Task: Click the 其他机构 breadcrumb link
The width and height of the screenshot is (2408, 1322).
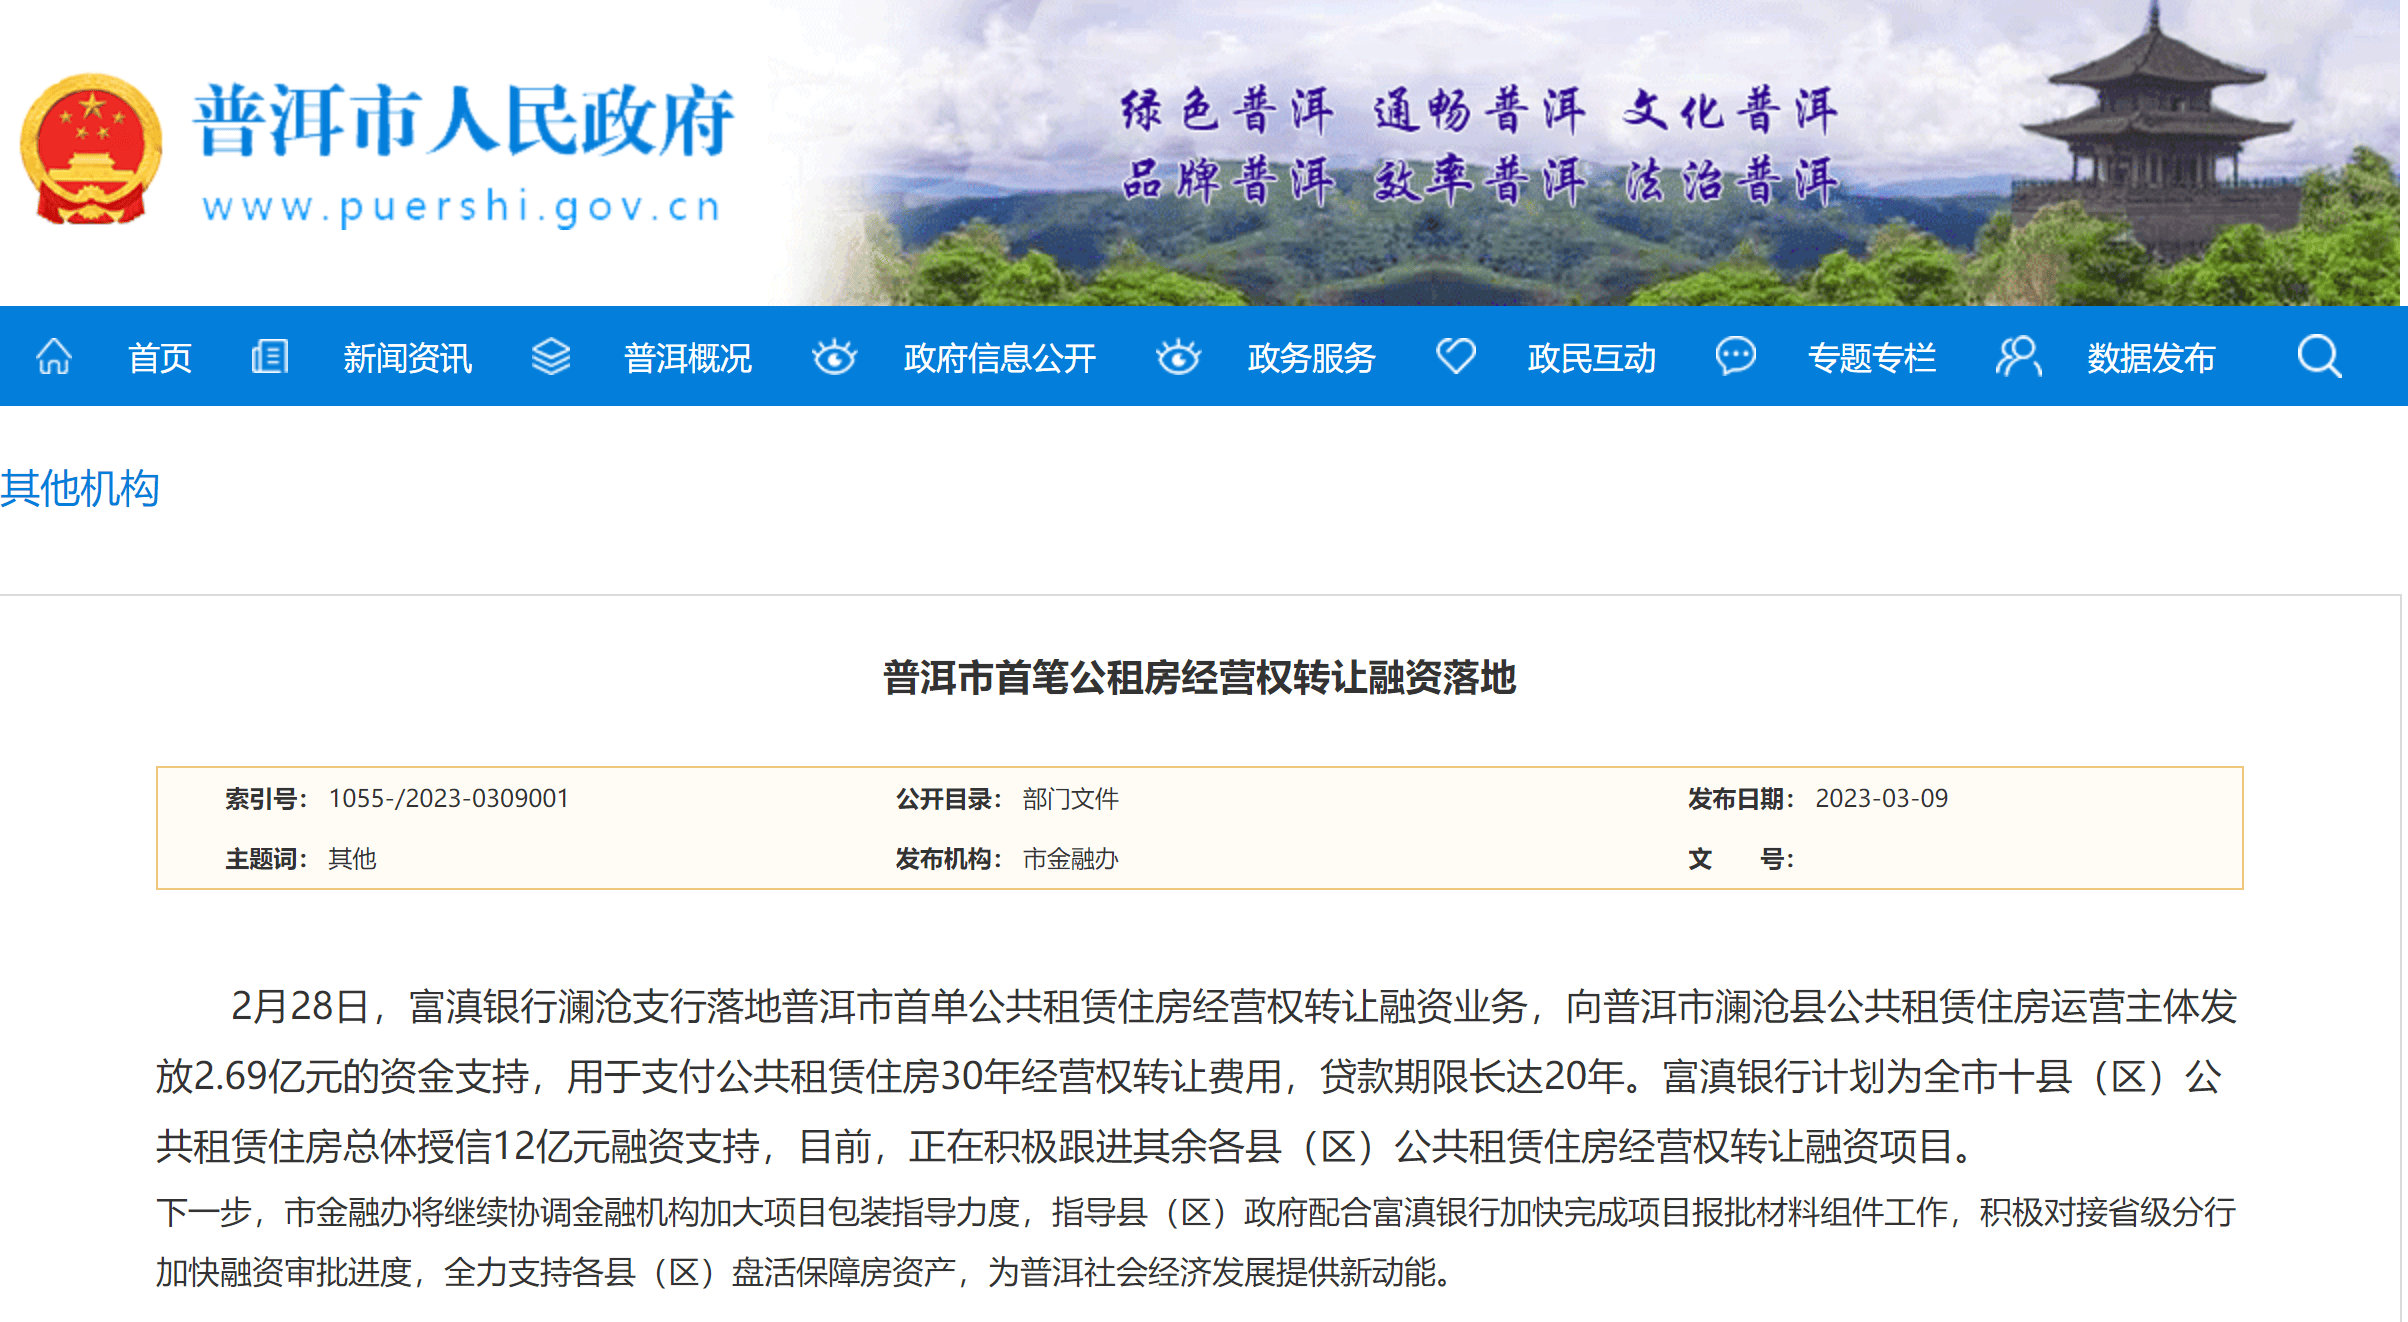Action: (80, 489)
